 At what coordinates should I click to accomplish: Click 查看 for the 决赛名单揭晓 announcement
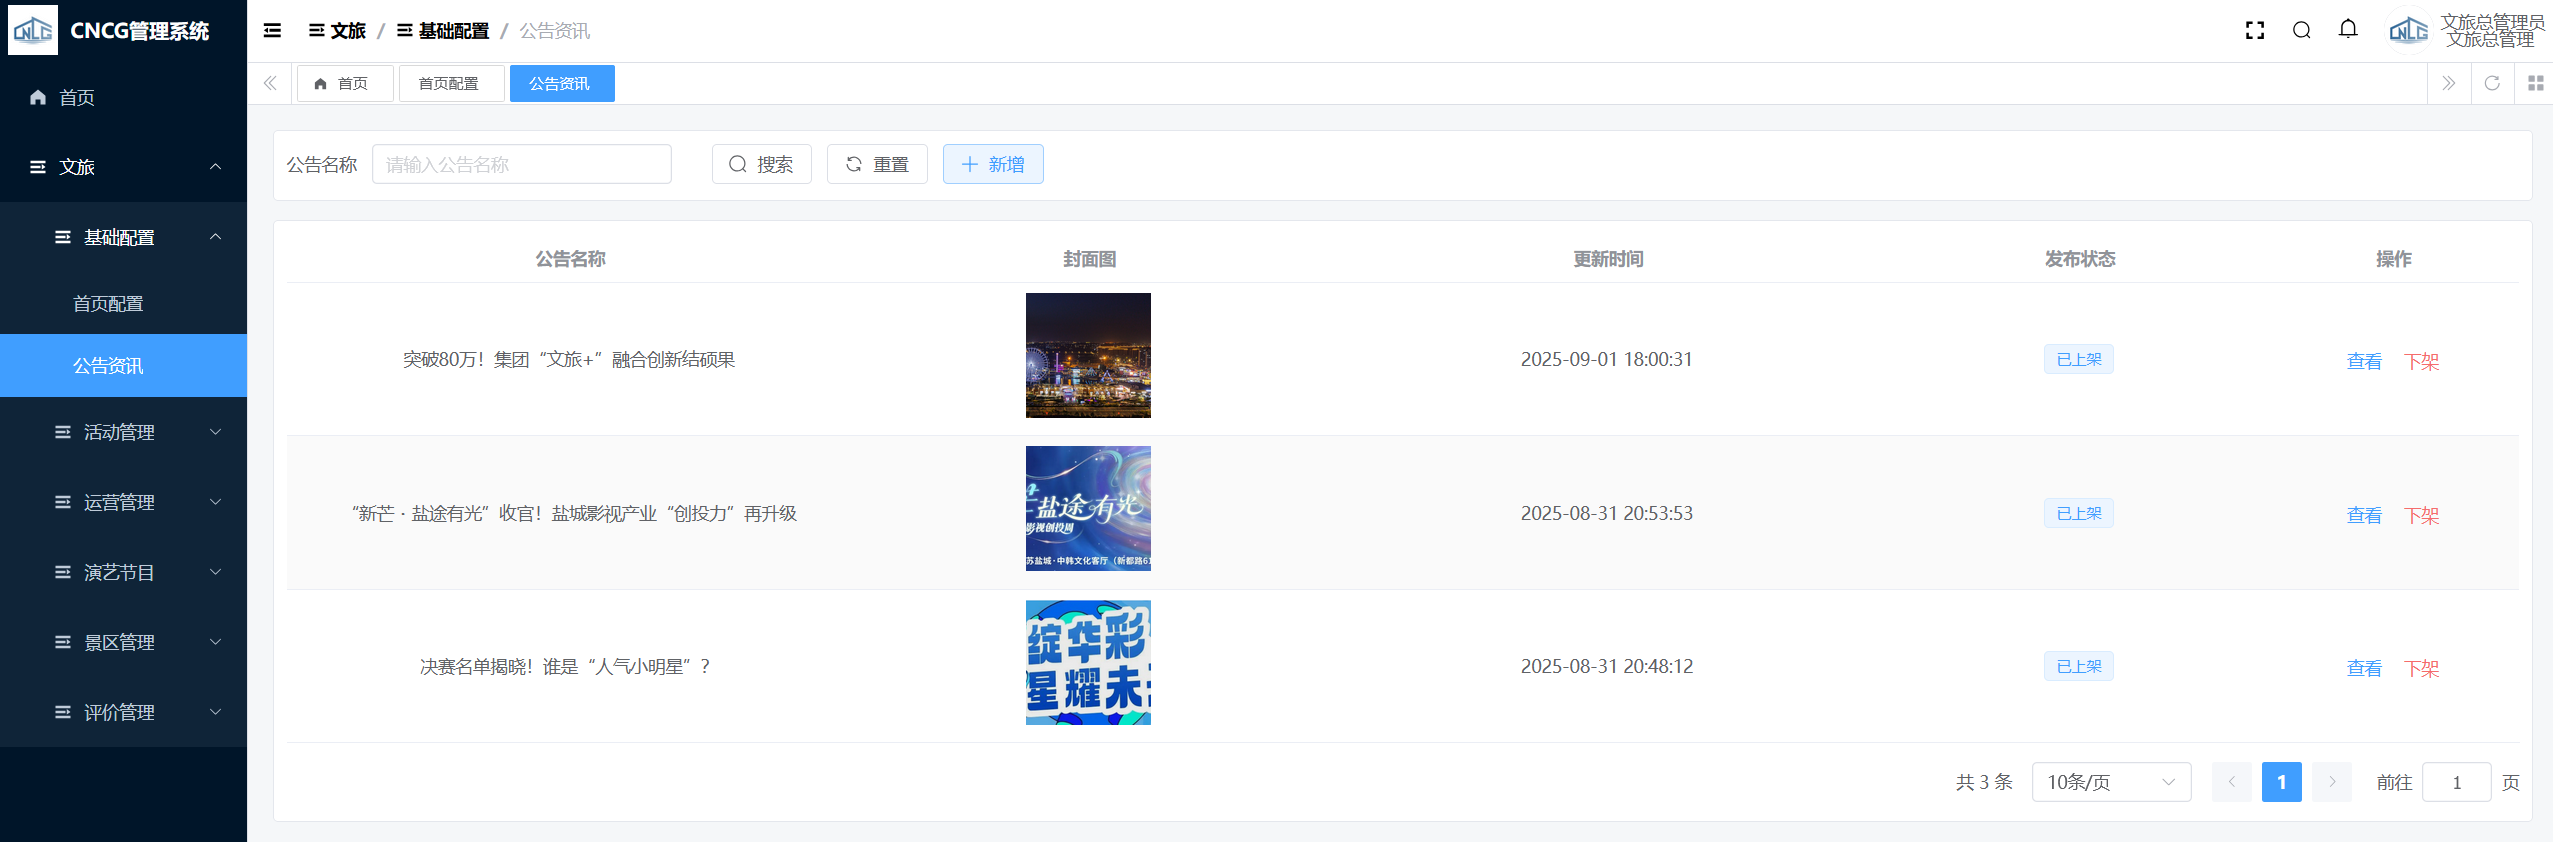pos(2364,668)
